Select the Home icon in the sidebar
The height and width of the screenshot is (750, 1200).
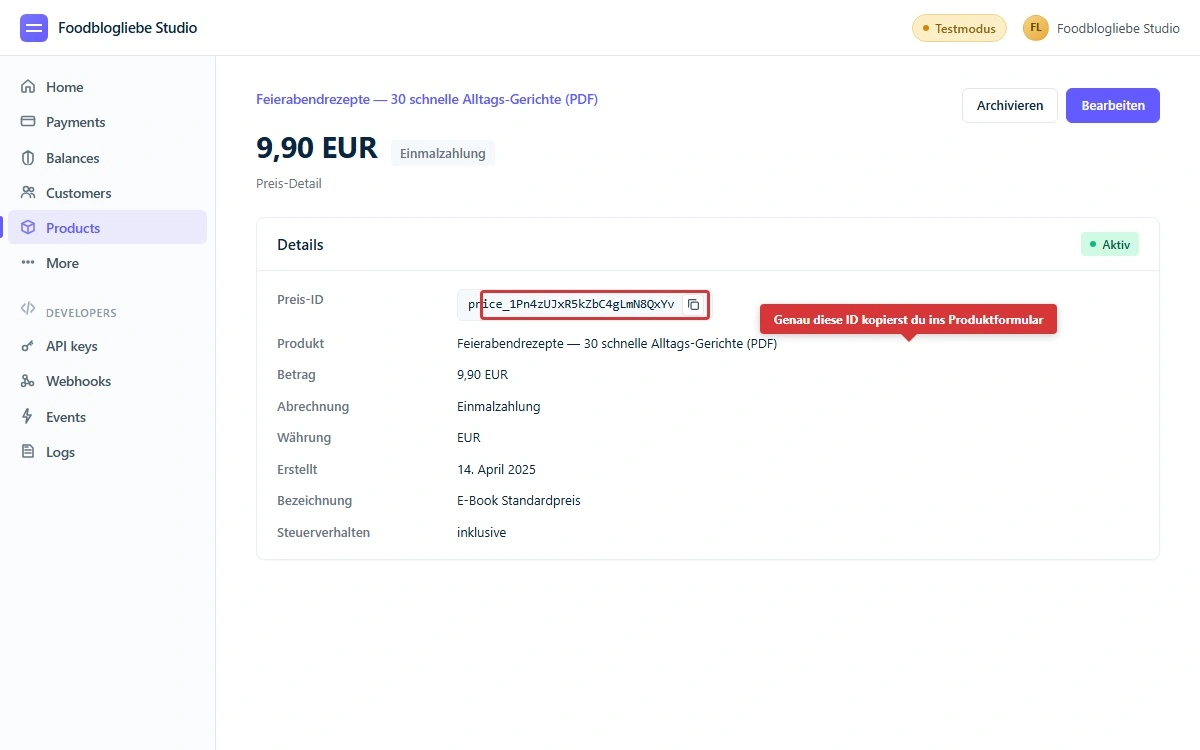point(29,87)
